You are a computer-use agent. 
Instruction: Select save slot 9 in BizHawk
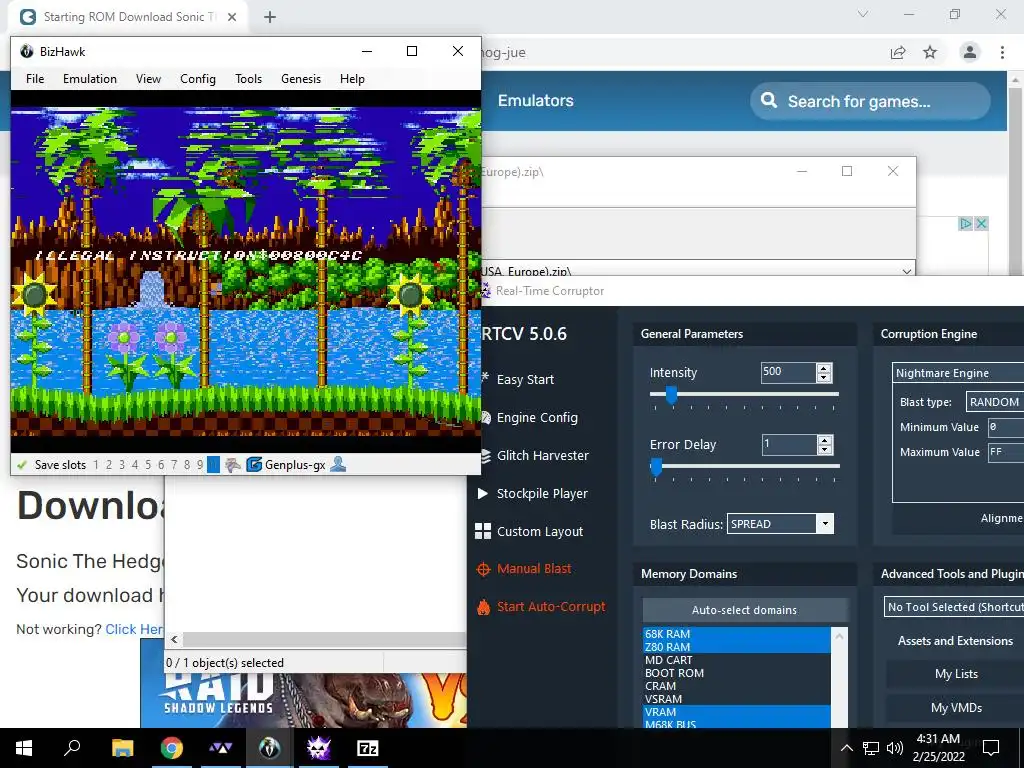[200, 465]
